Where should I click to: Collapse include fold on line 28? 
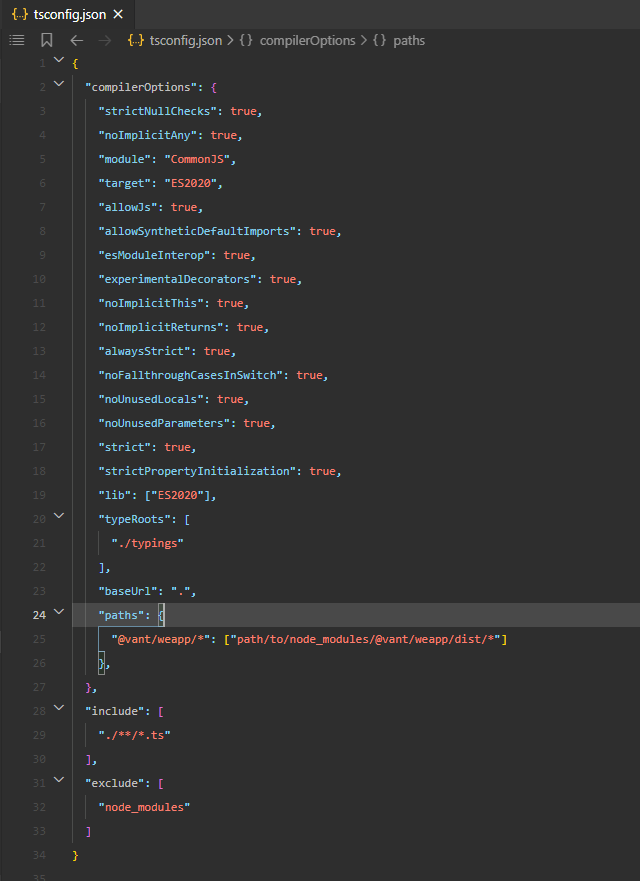(x=58, y=708)
